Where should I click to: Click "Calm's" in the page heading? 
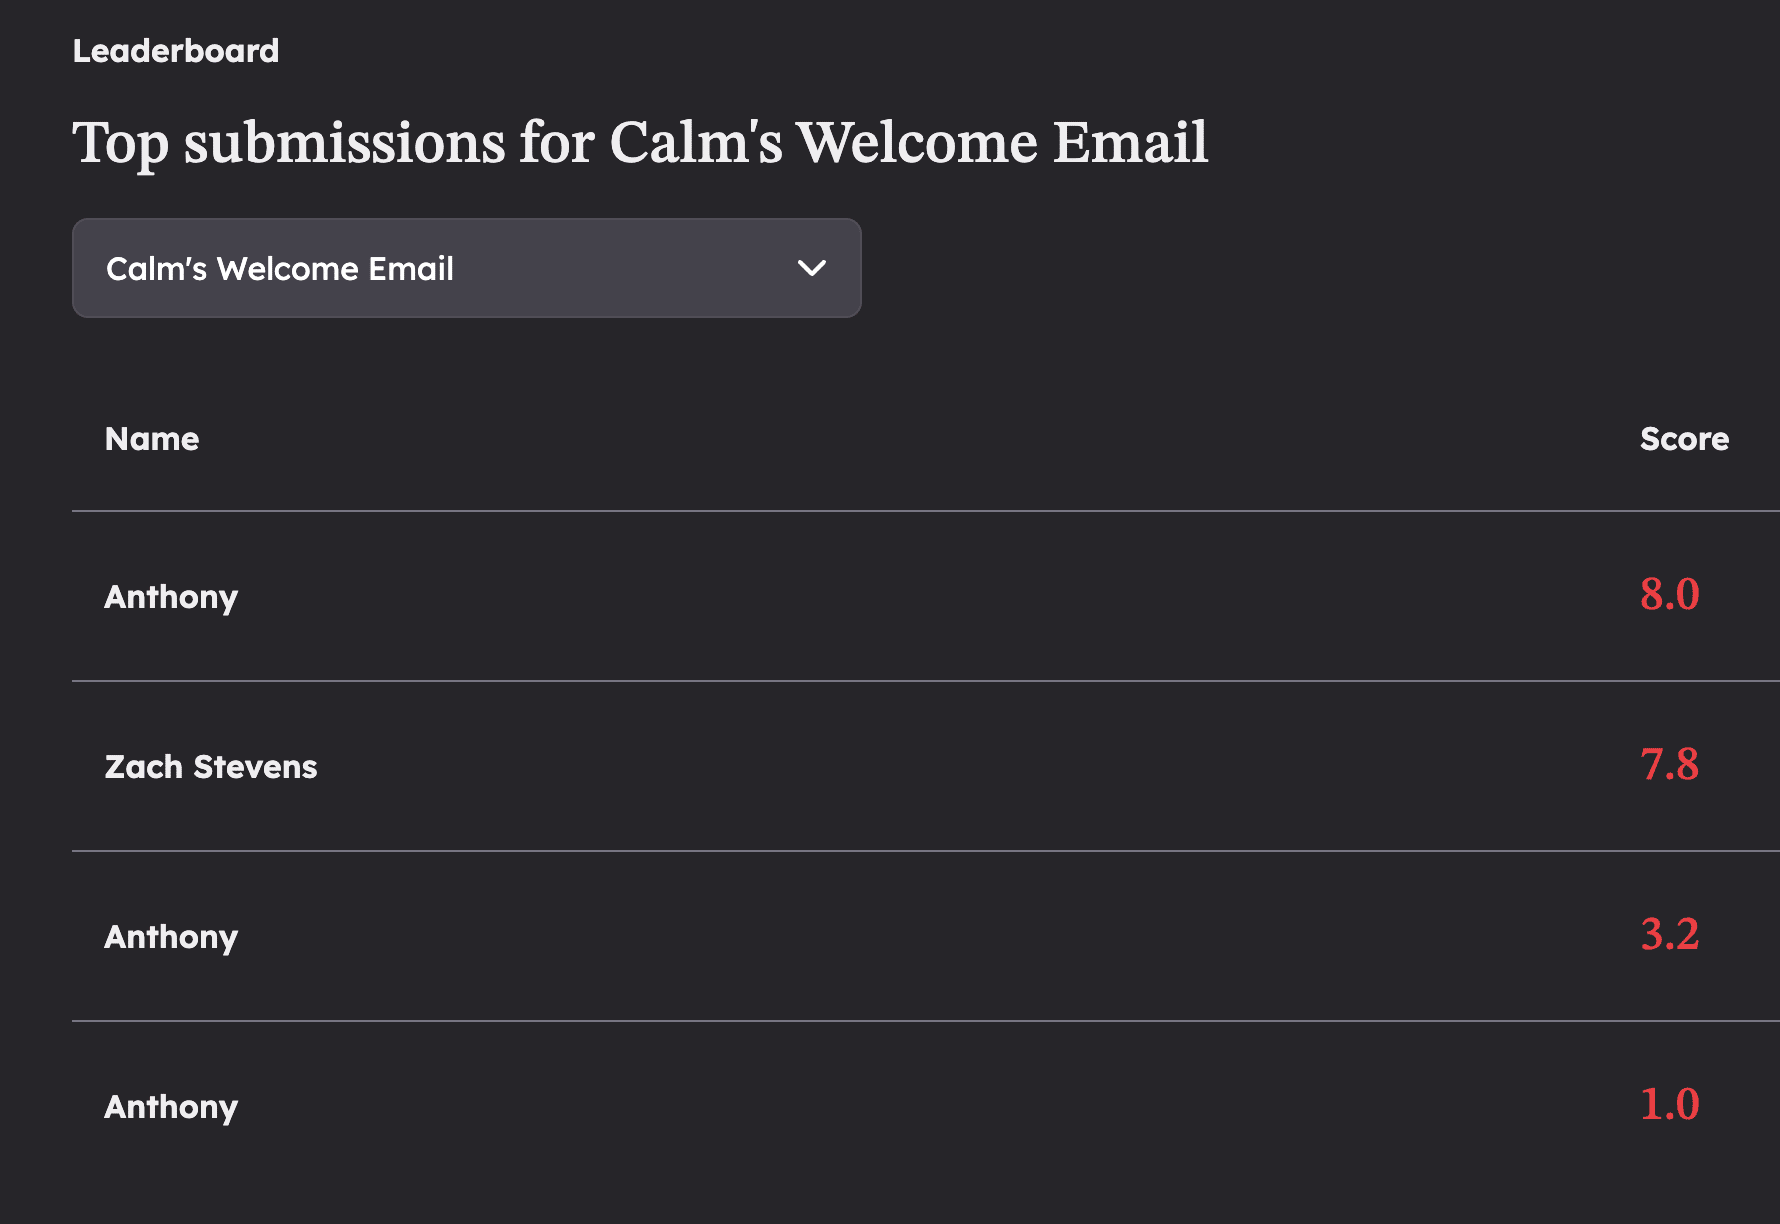pyautogui.click(x=696, y=141)
